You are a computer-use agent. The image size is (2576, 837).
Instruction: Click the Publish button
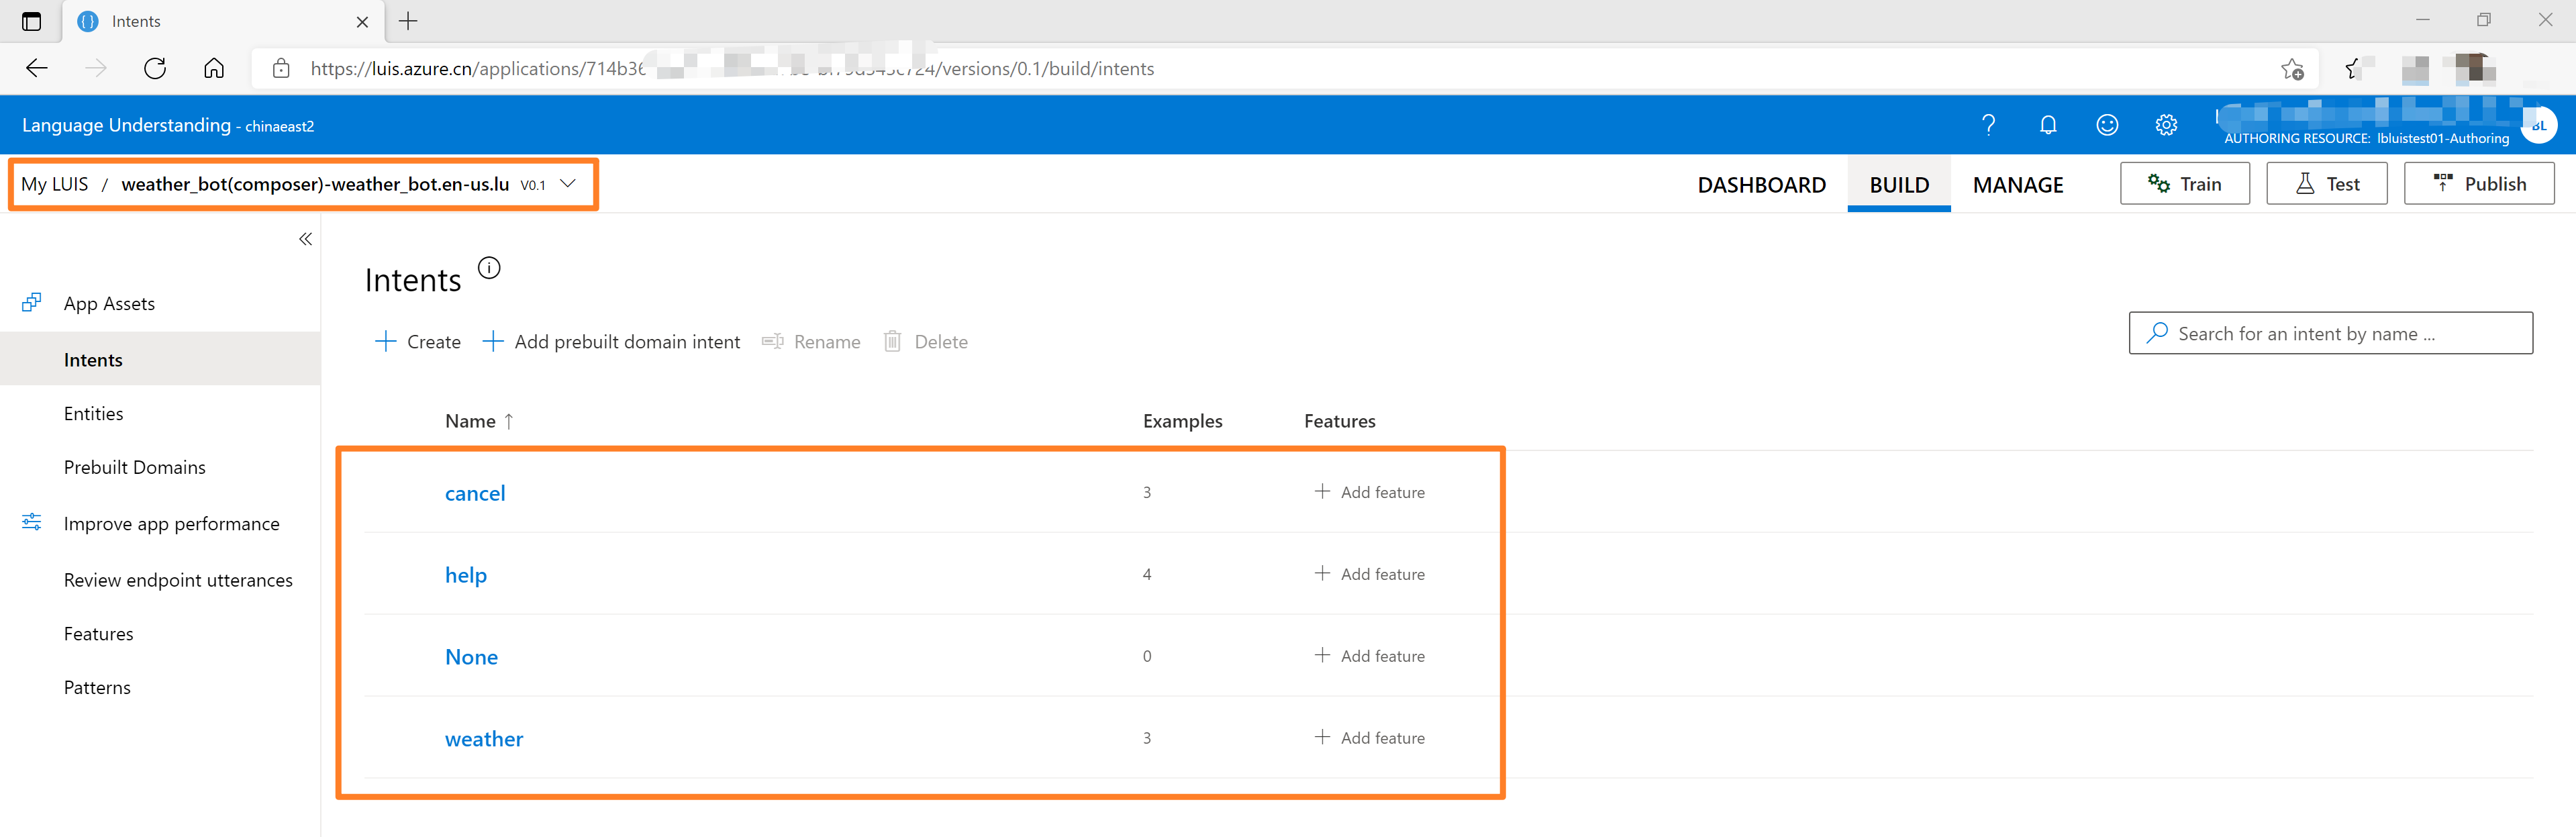tap(2478, 184)
